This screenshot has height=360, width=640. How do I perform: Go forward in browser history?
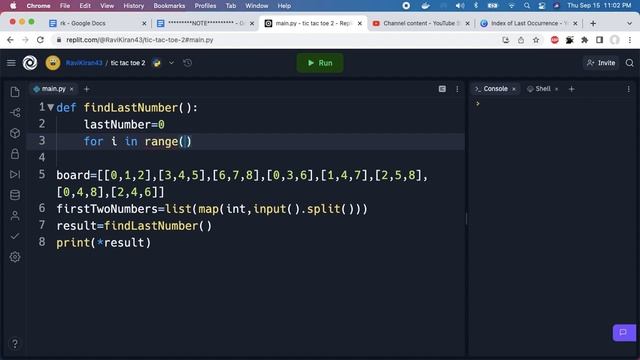click(x=25, y=40)
